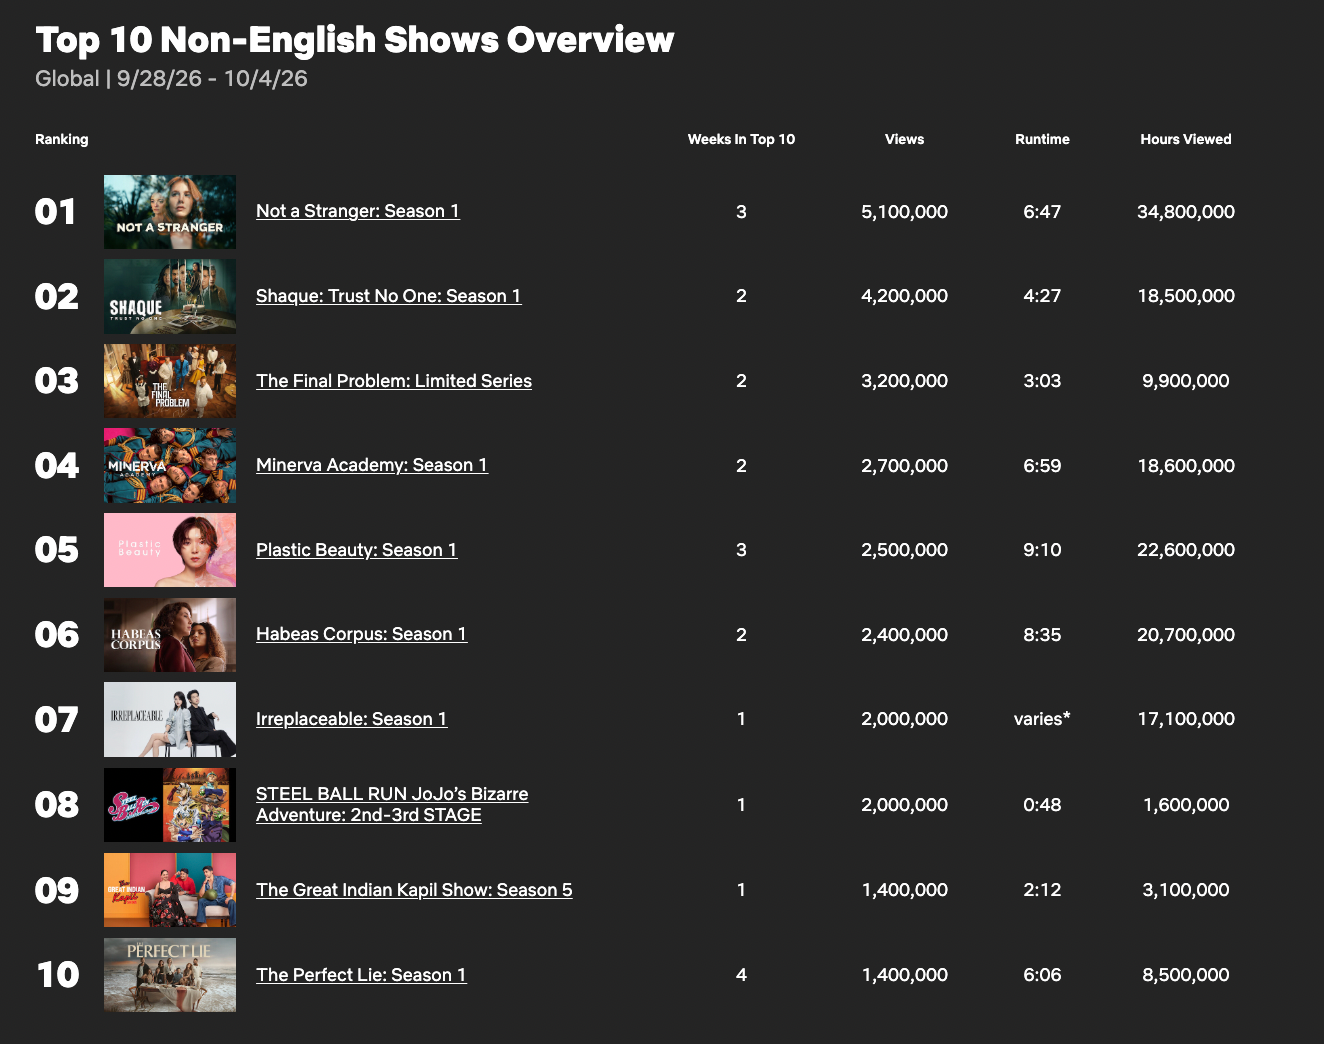
Task: Click the Irreplaceable thumbnail
Action: [x=170, y=720]
